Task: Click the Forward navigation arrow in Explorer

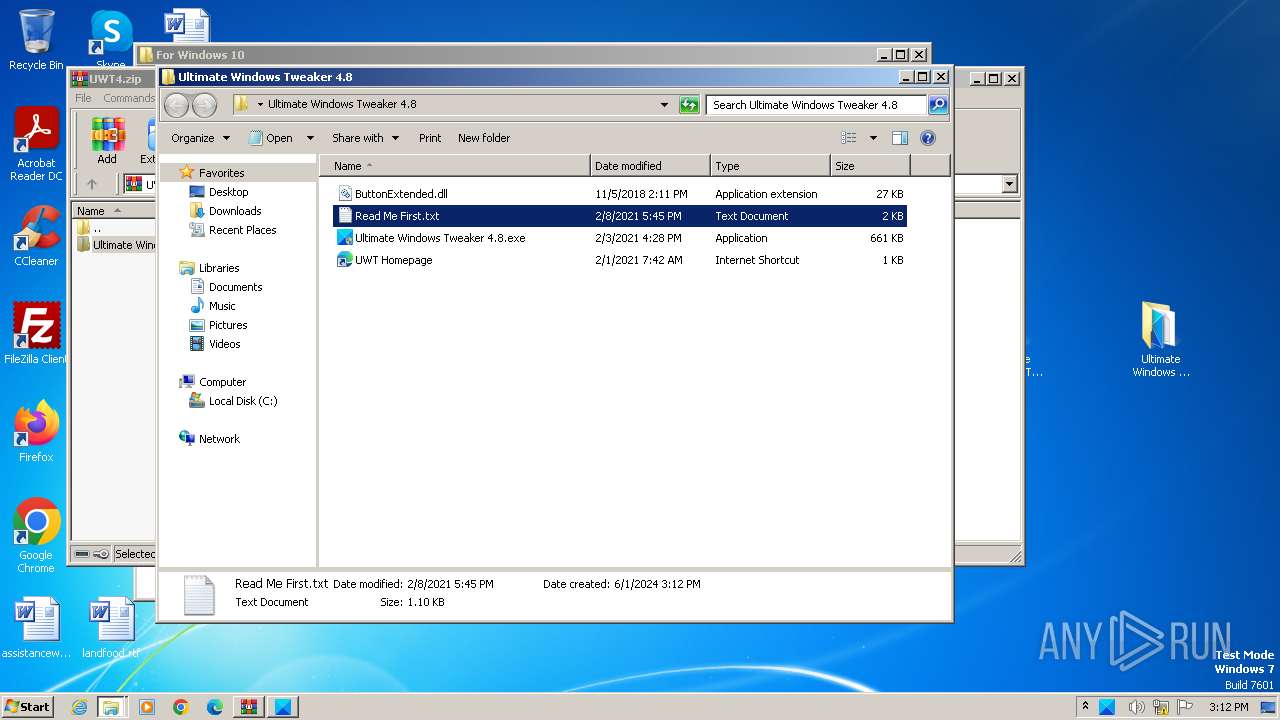Action: click(204, 105)
